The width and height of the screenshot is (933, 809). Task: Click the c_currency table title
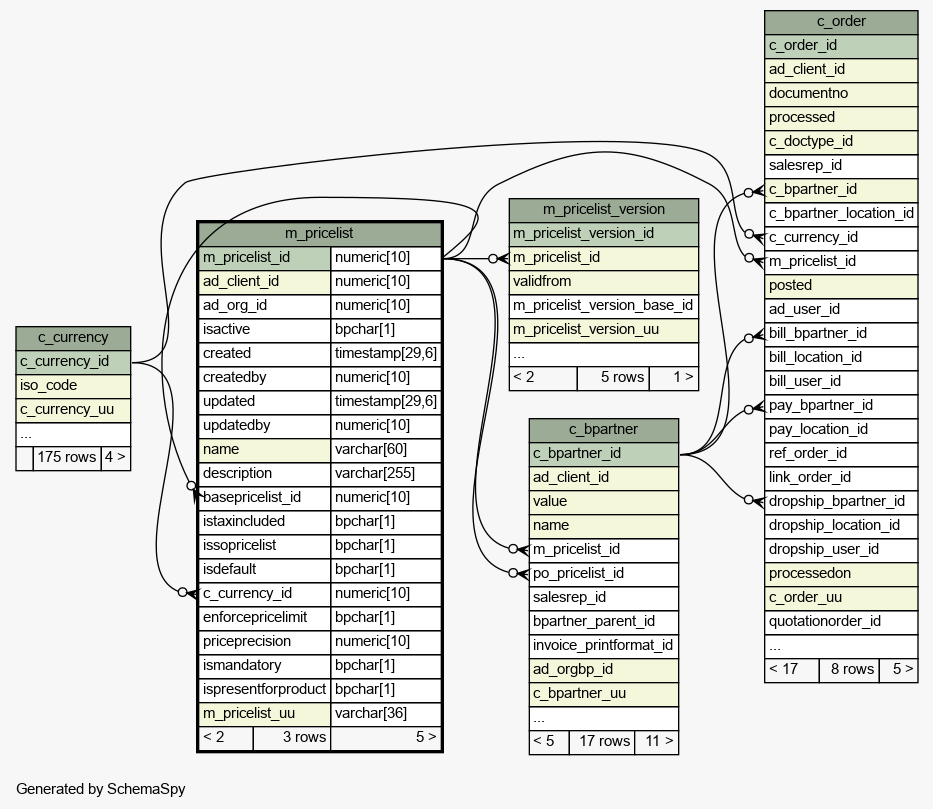(73, 337)
